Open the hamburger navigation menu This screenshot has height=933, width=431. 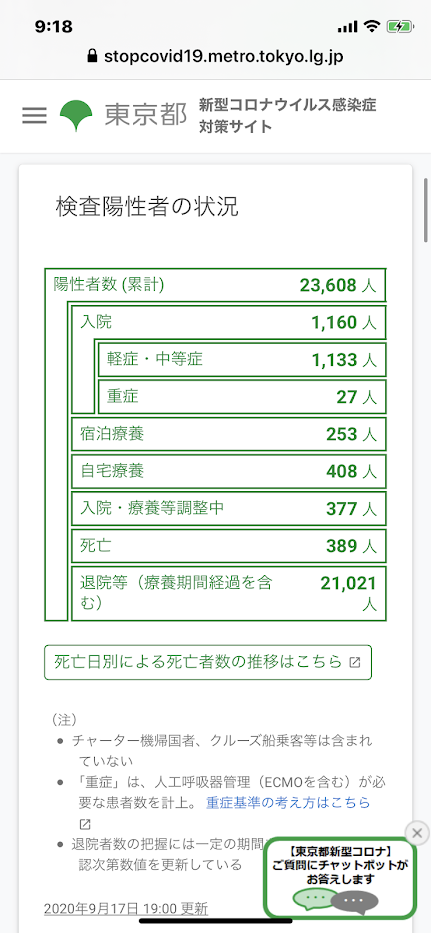click(34, 115)
